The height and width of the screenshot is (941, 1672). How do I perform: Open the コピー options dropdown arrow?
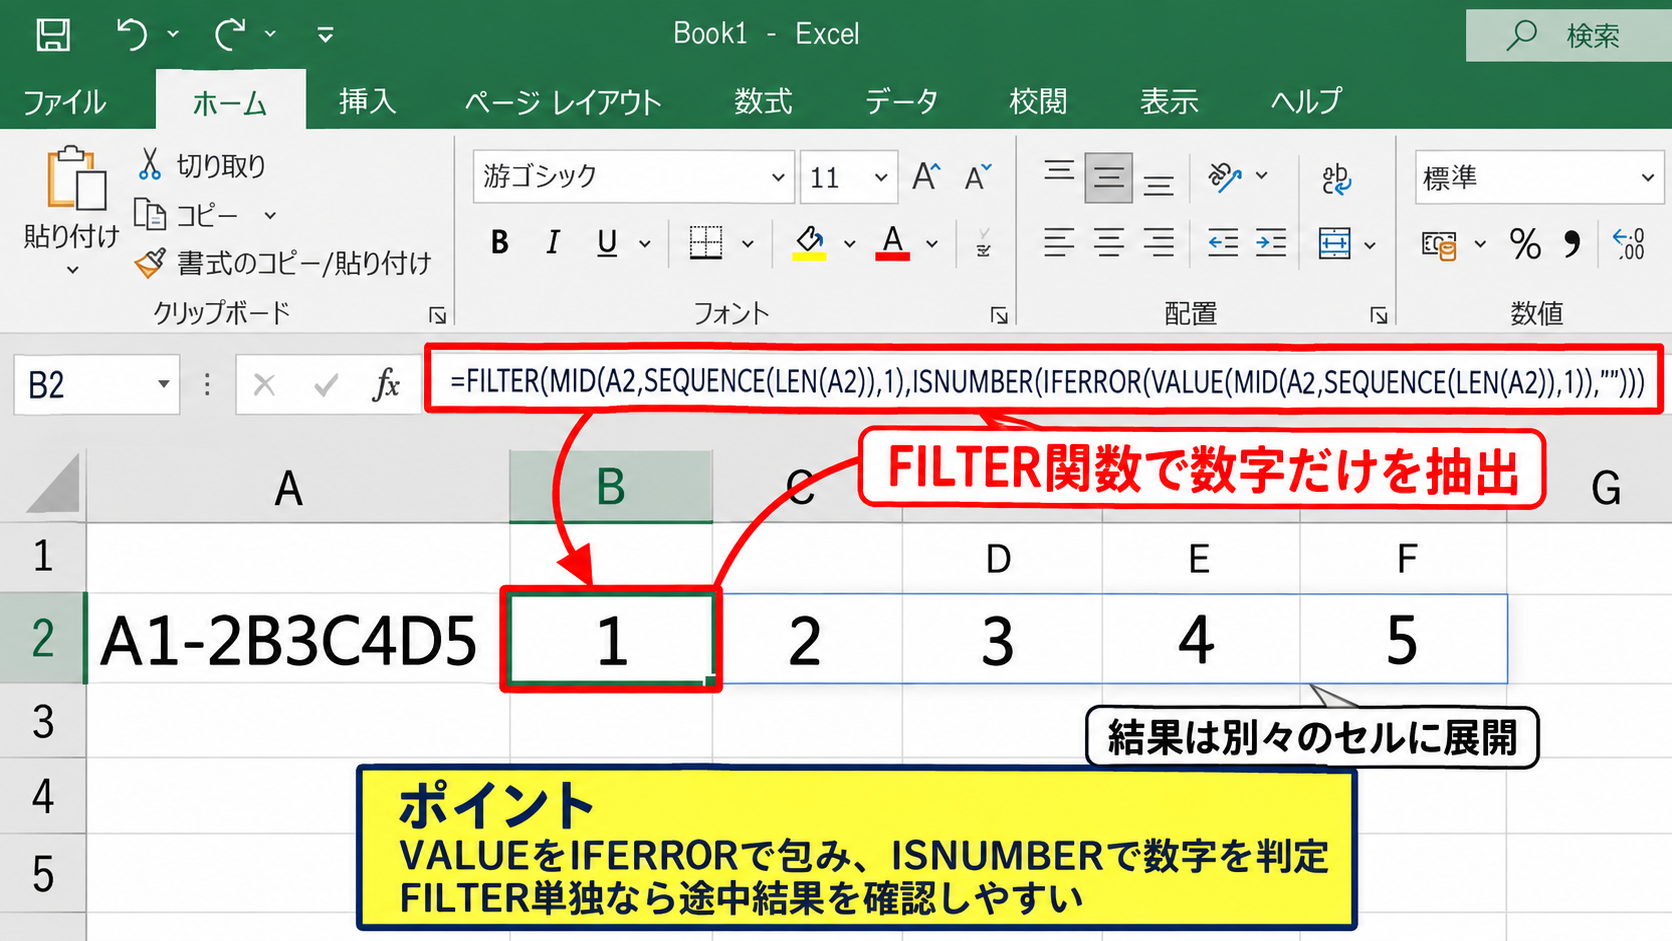click(270, 215)
